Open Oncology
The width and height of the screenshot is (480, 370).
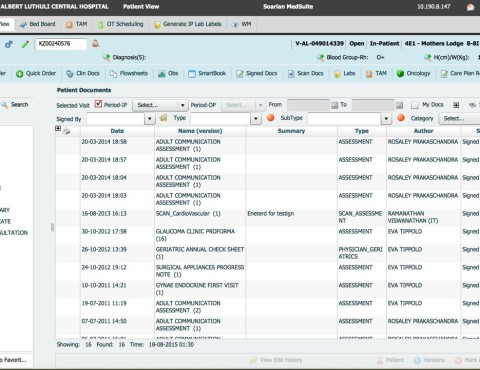413,74
